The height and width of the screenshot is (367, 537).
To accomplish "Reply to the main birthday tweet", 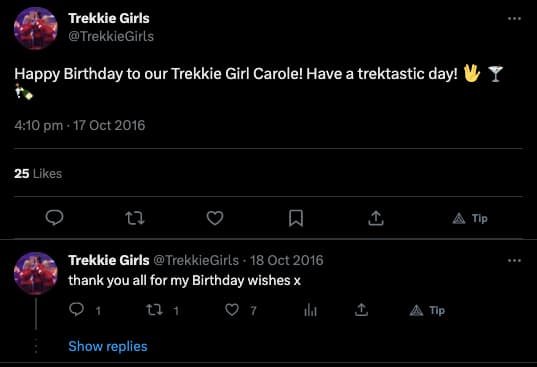I will coord(54,218).
